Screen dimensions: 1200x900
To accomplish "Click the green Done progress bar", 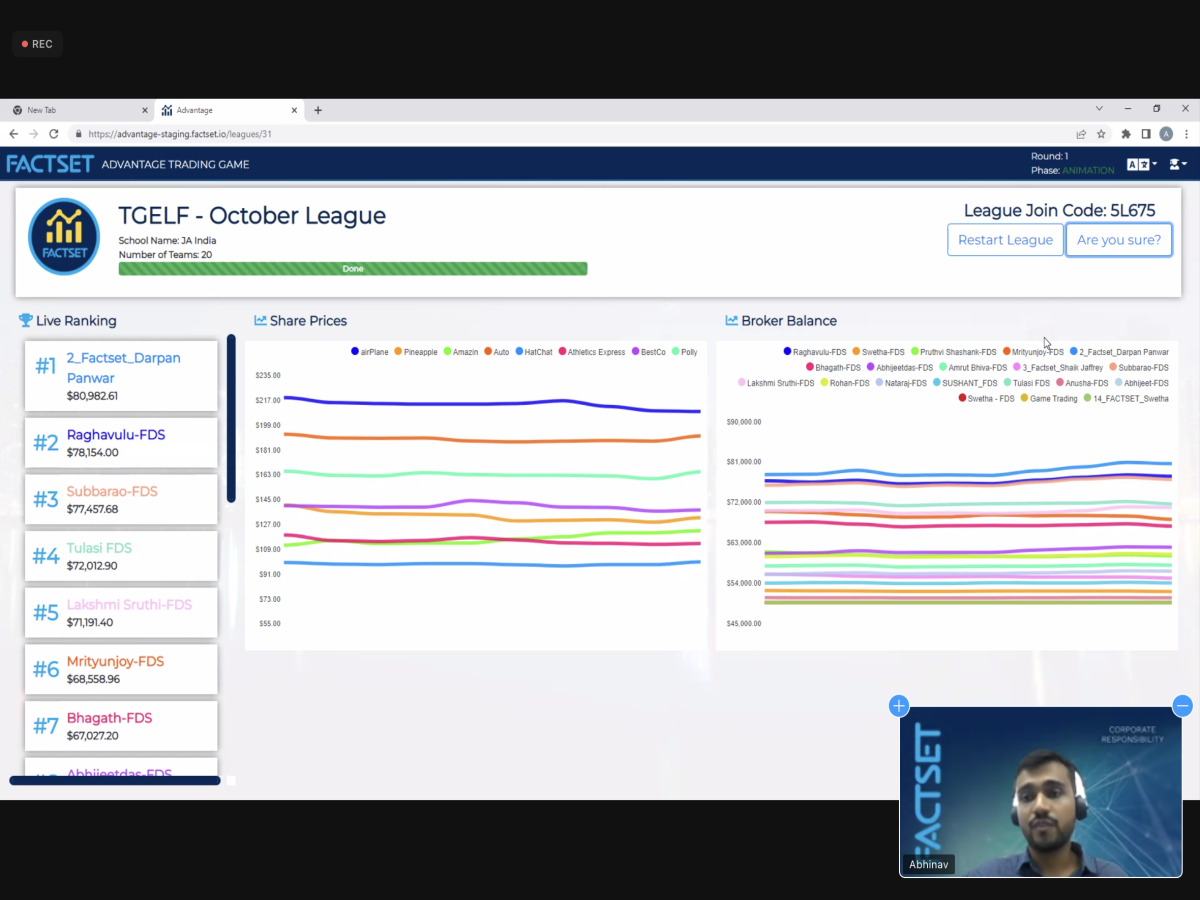I will click(353, 269).
